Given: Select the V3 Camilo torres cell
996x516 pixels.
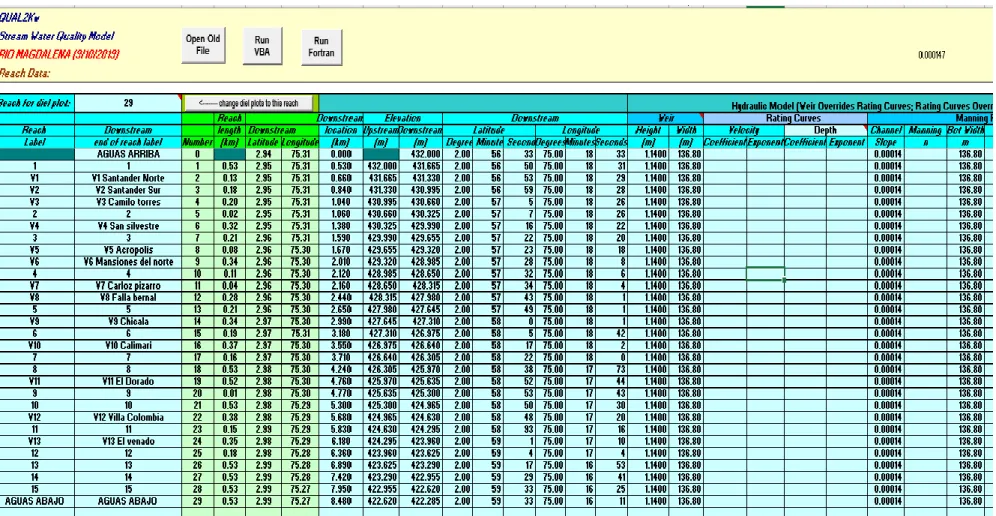Looking at the screenshot, I should [x=128, y=202].
